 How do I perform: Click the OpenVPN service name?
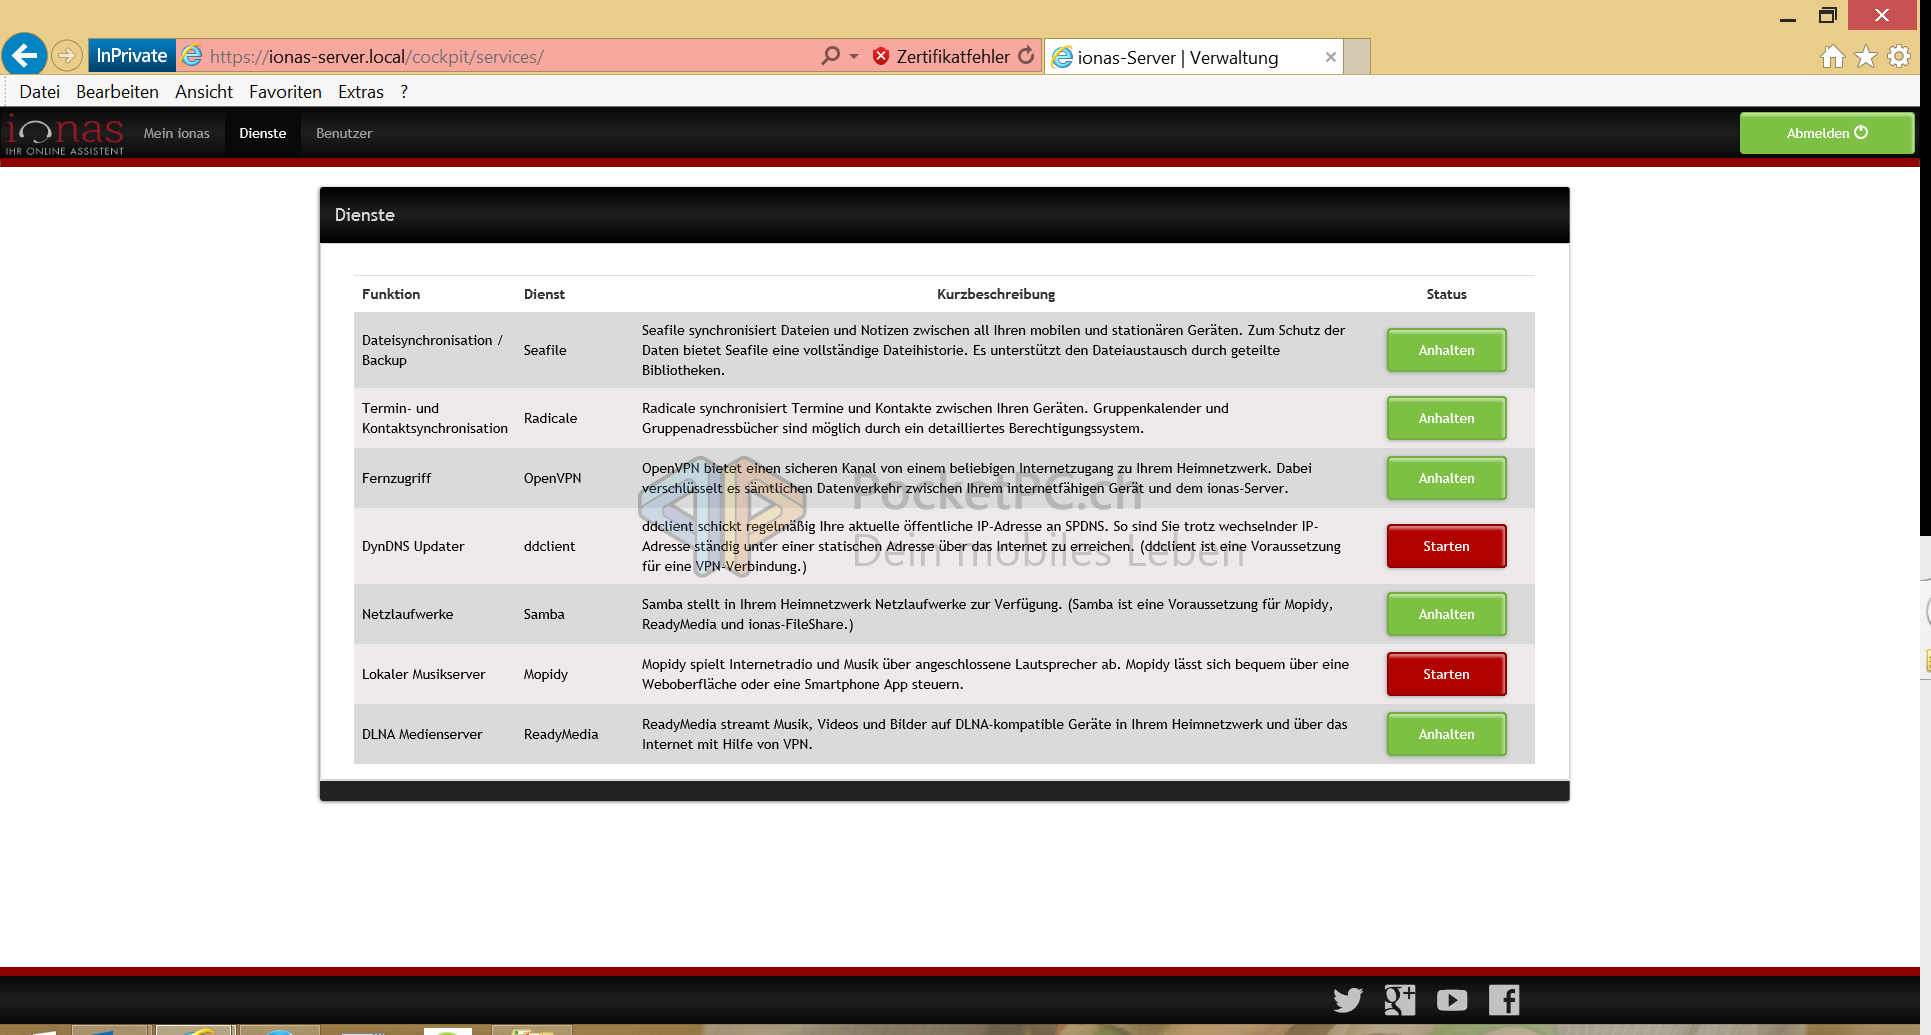point(552,478)
